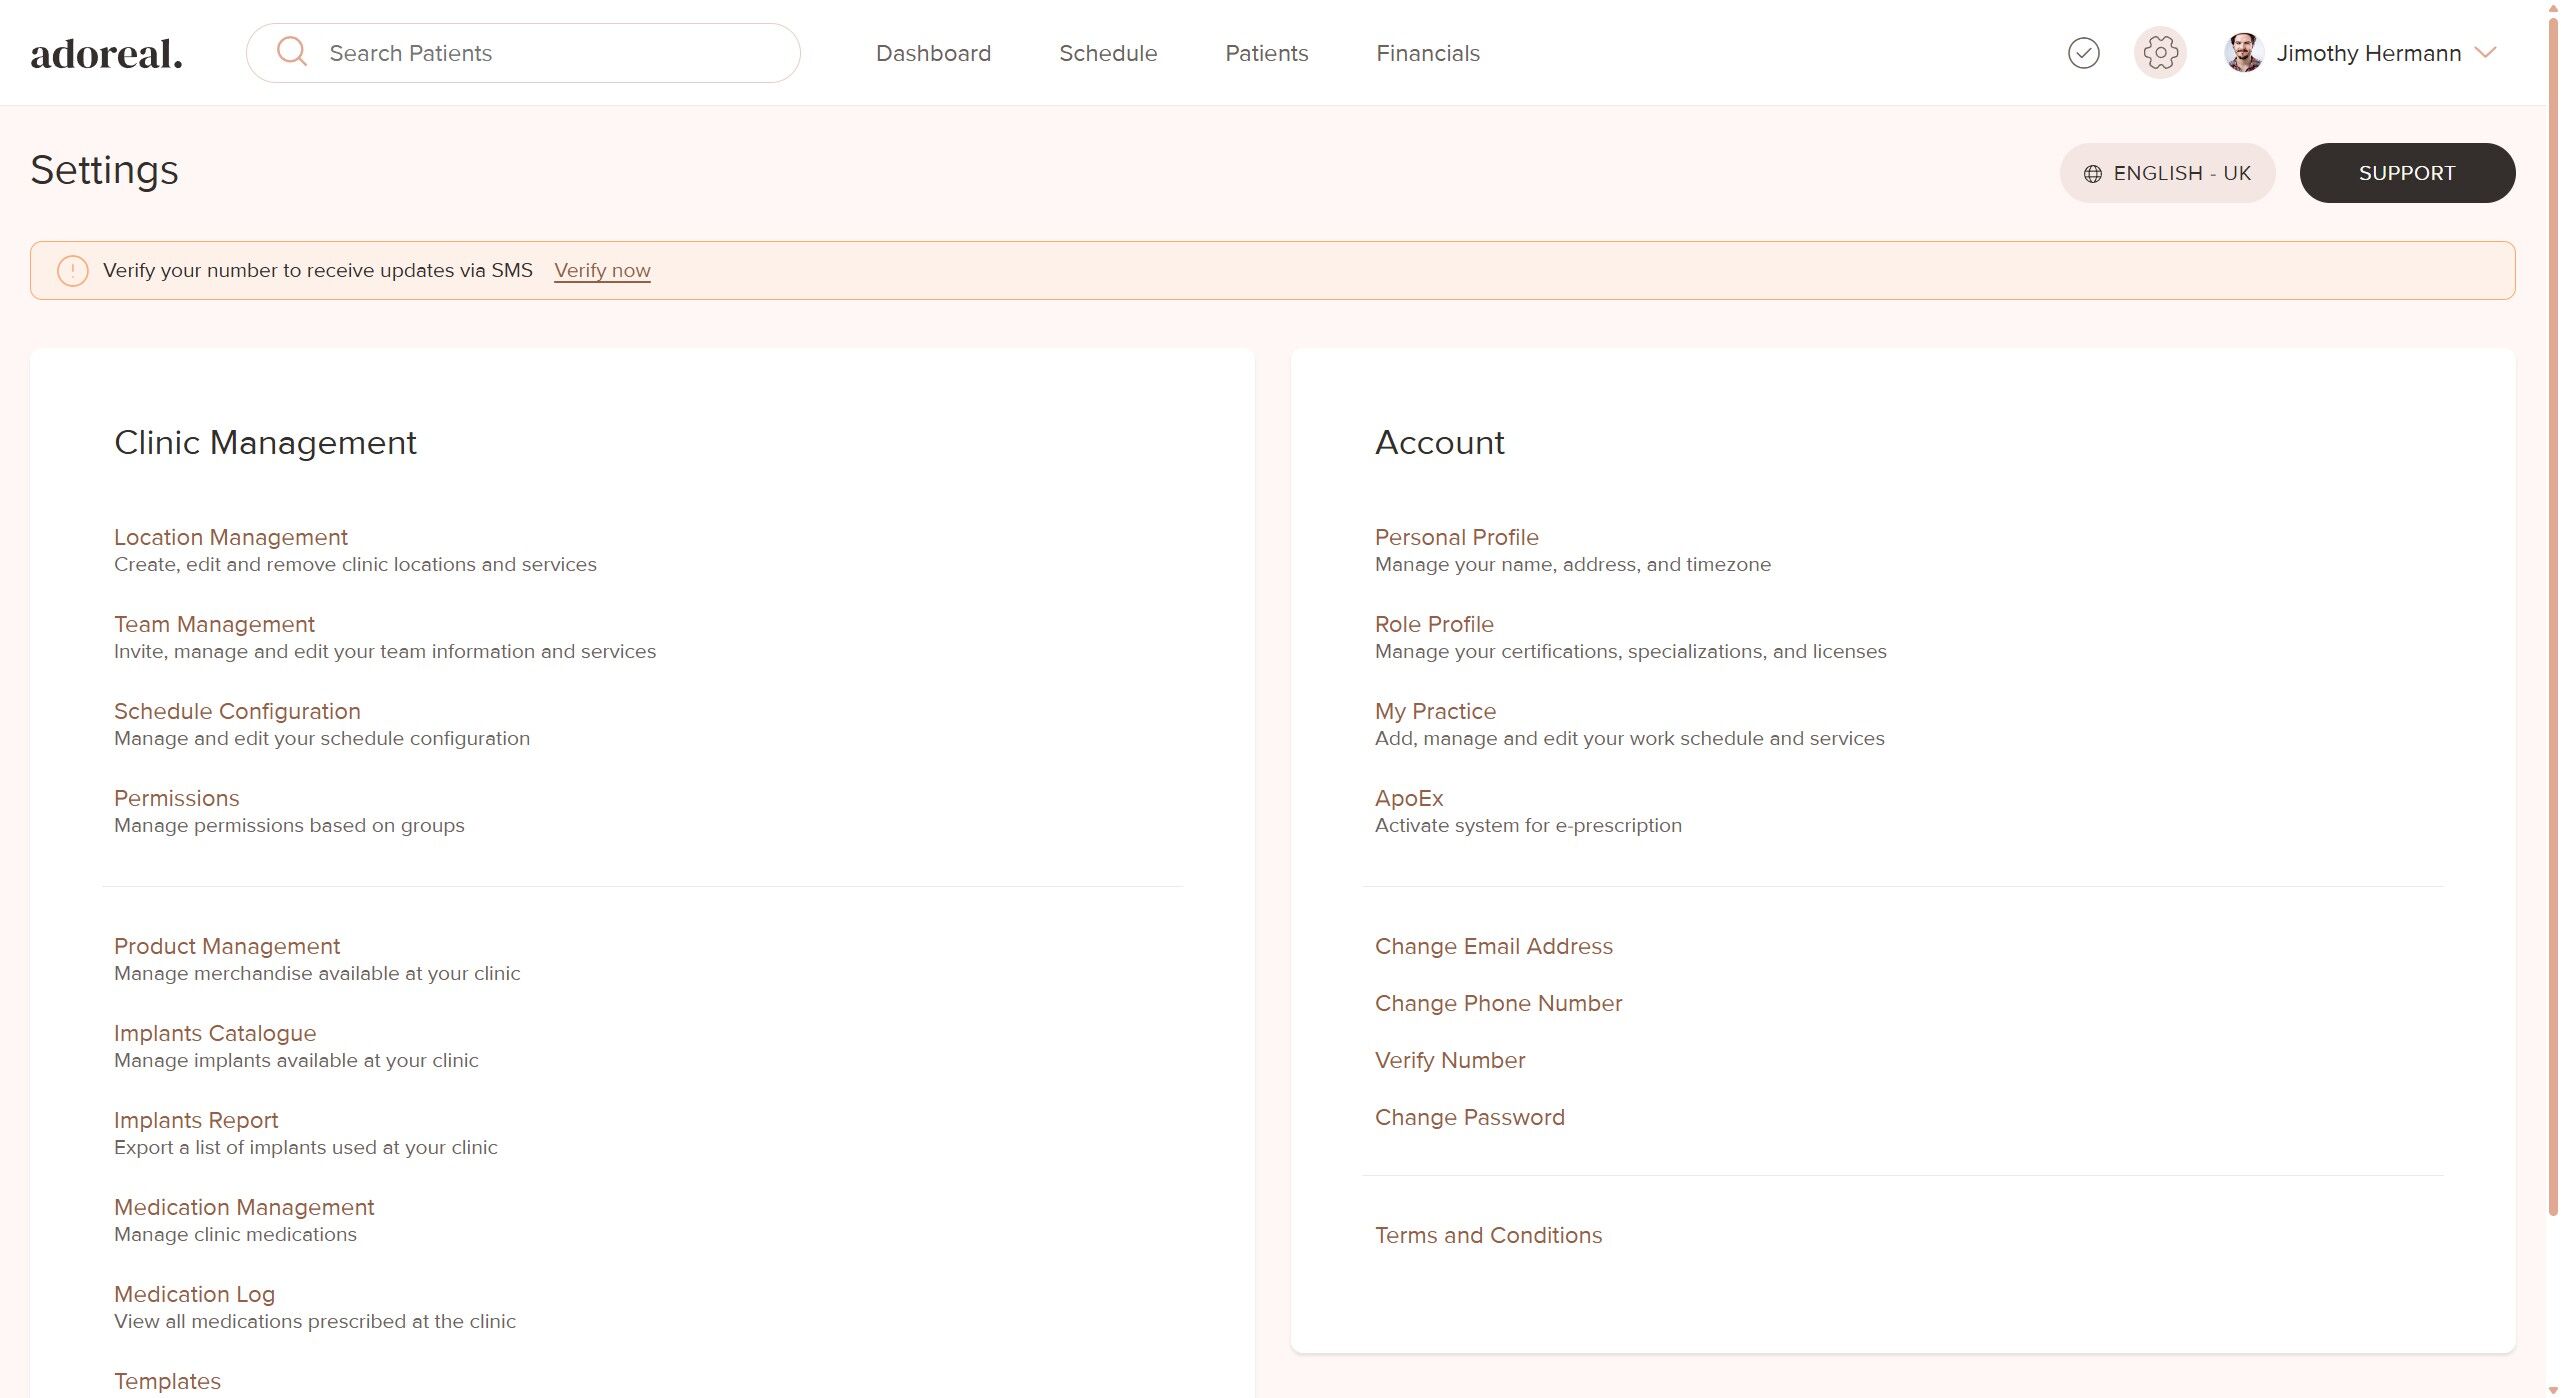Open Team Management link
This screenshot has height=1398, width=2561.
(214, 624)
